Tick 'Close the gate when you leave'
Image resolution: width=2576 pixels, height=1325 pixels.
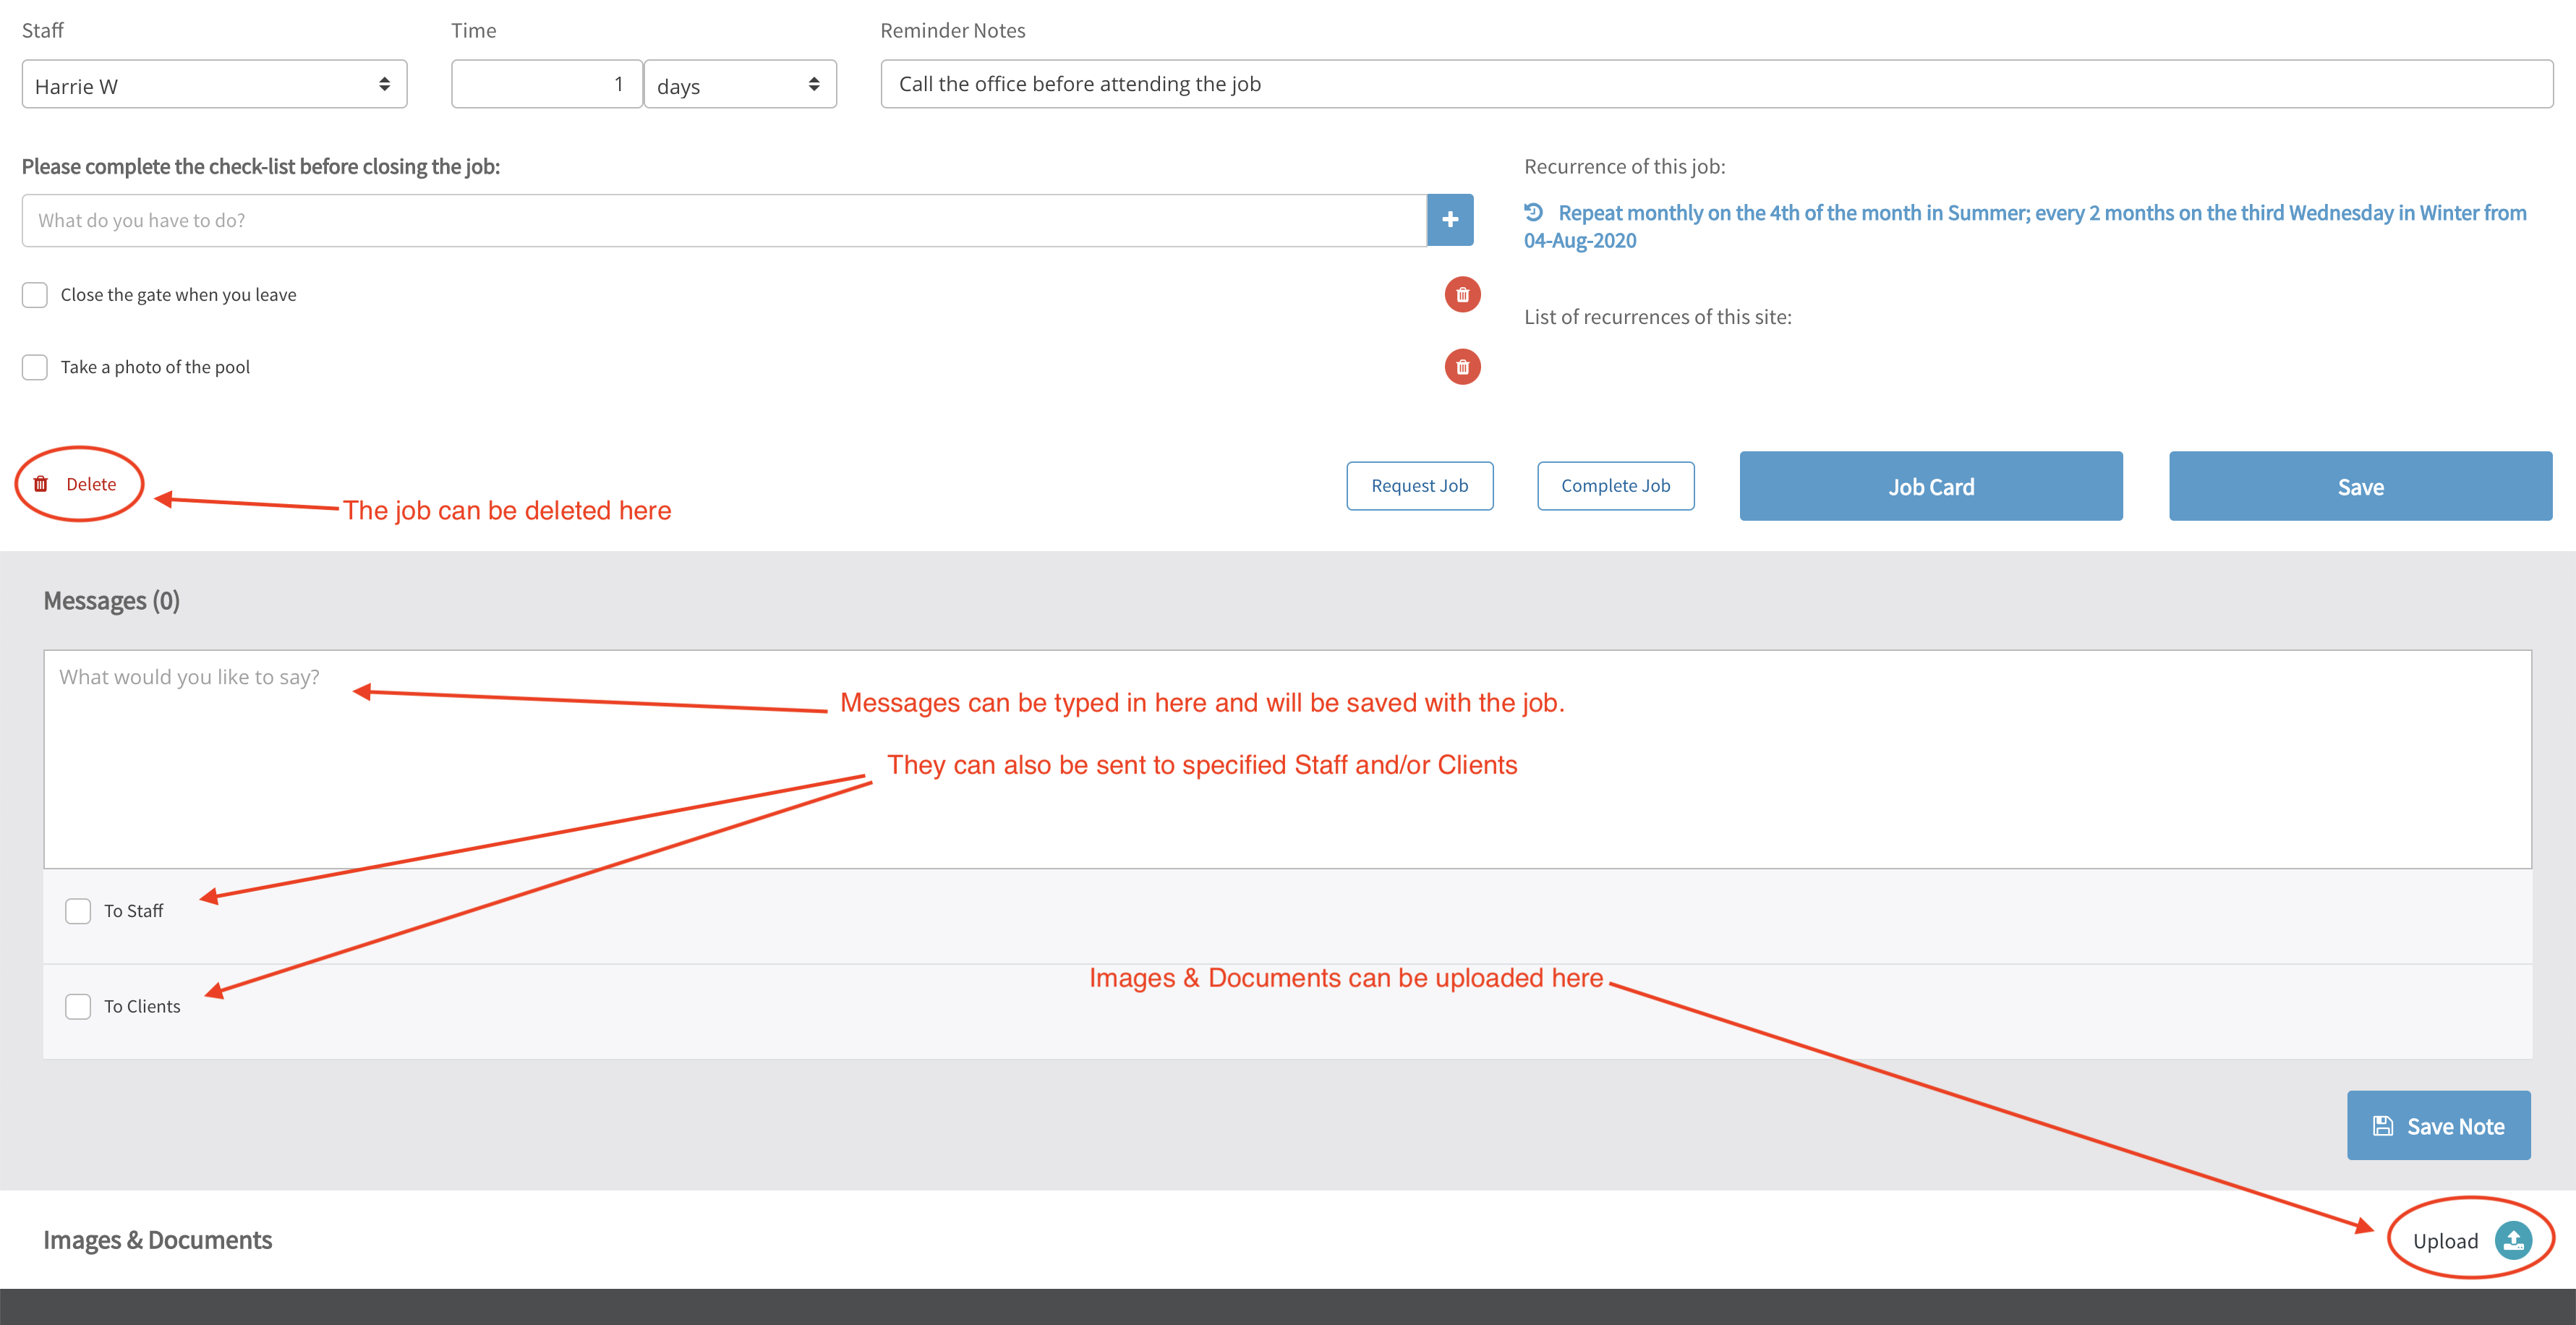[x=35, y=295]
